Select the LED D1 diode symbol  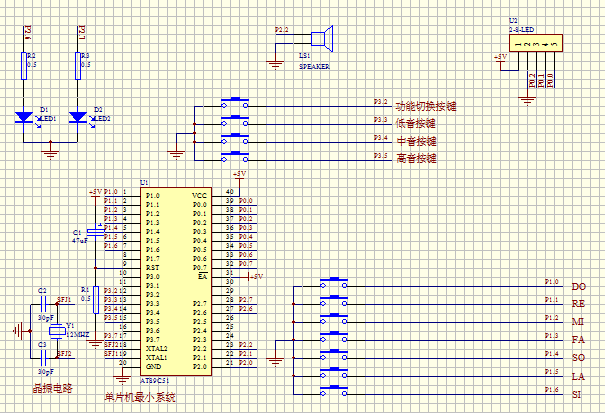(x=24, y=117)
